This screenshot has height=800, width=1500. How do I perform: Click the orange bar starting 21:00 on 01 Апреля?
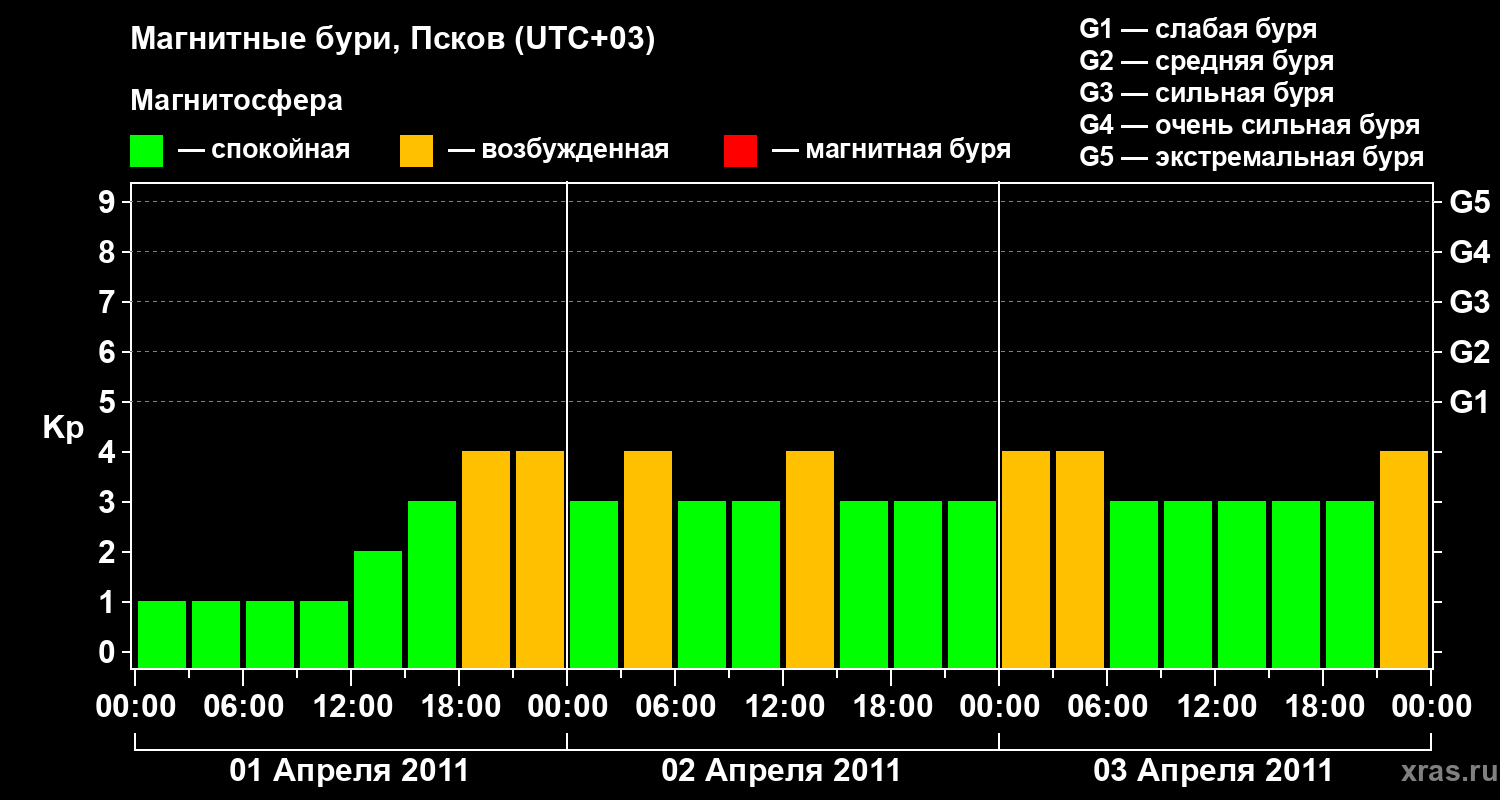click(x=540, y=559)
